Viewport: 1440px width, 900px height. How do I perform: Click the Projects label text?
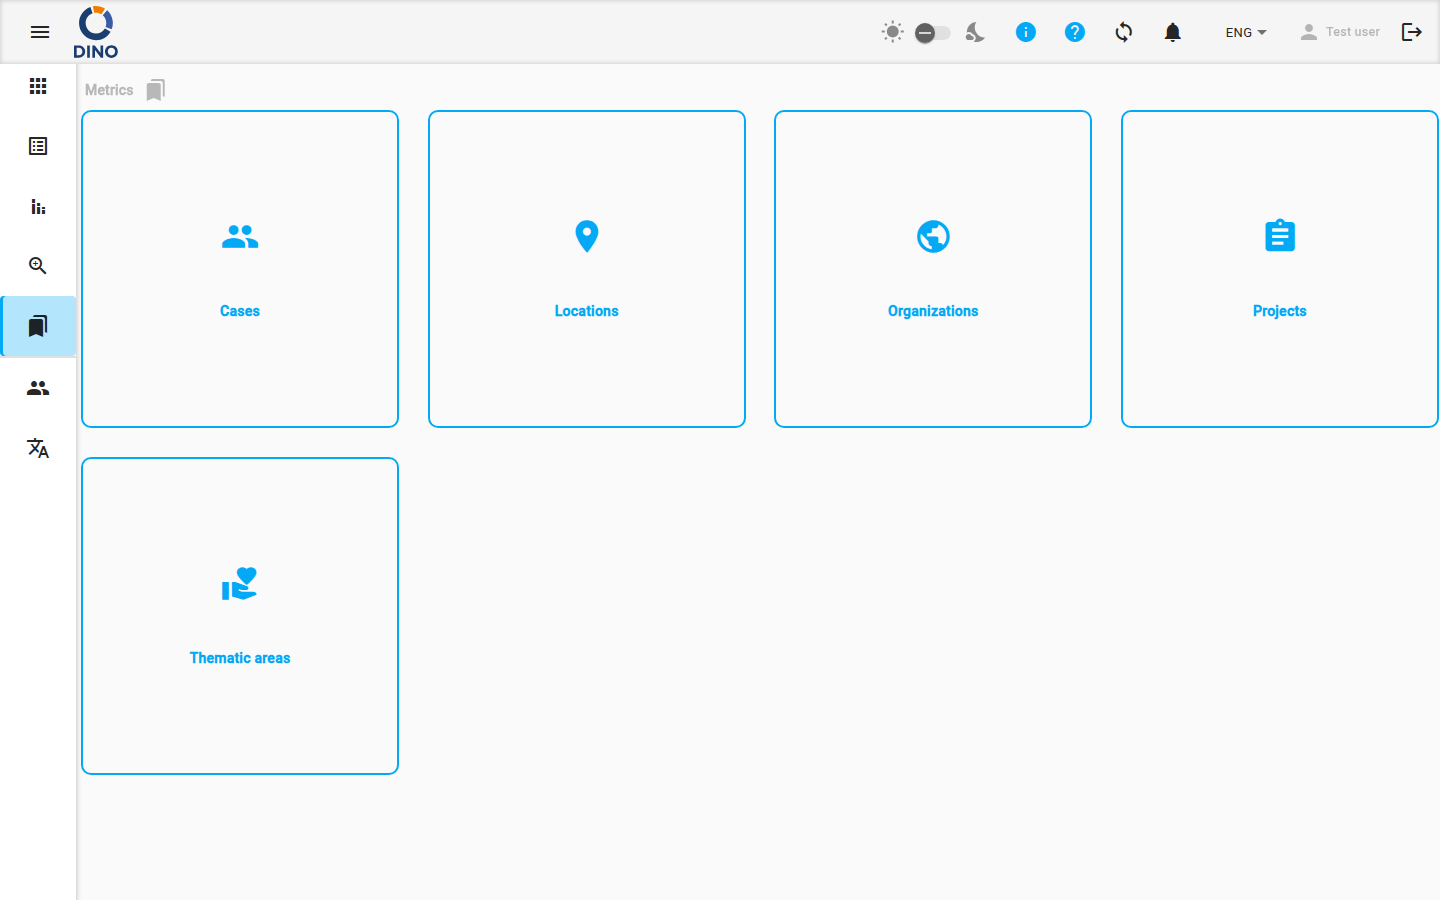click(x=1280, y=311)
